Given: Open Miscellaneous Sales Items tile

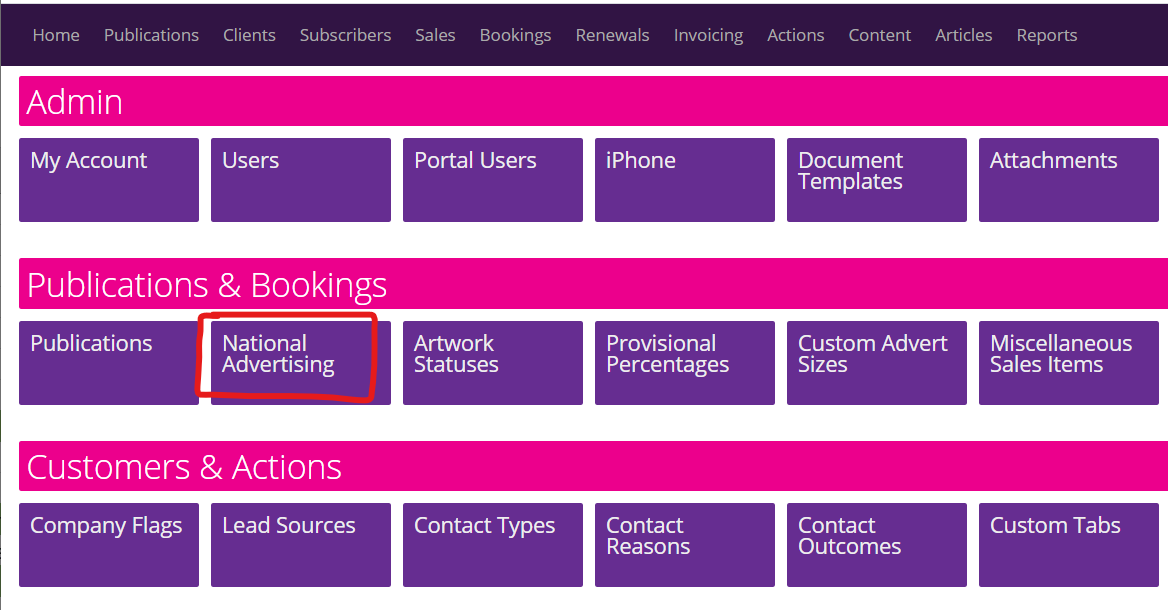Looking at the screenshot, I should pos(1068,362).
